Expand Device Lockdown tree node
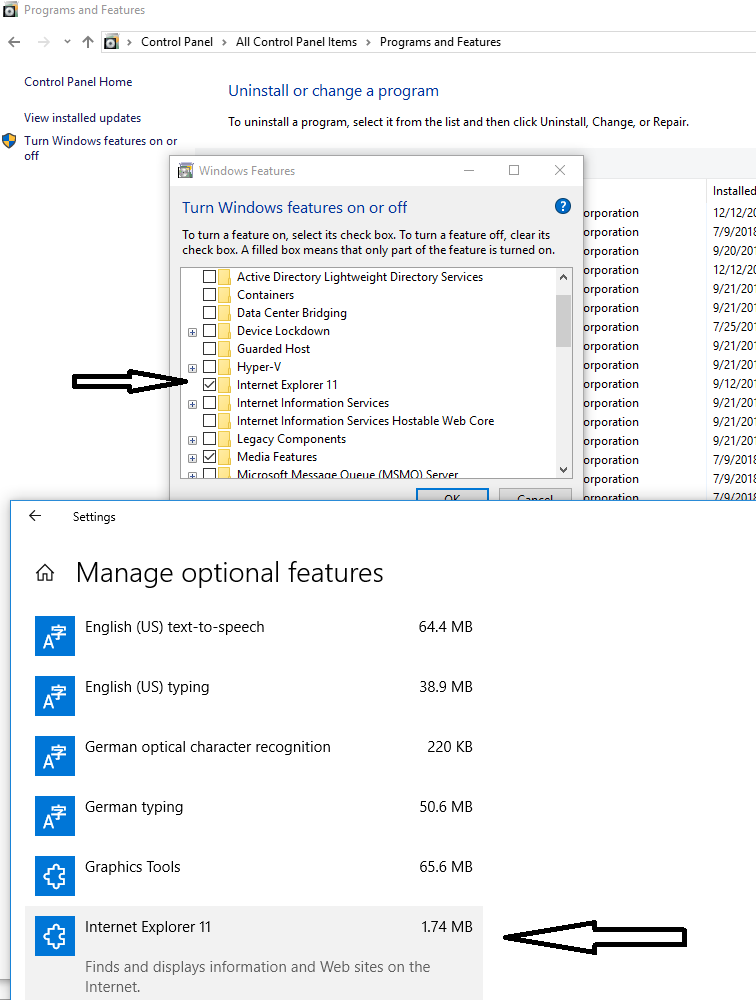Viewport: 756px width, 1000px height. click(192, 332)
